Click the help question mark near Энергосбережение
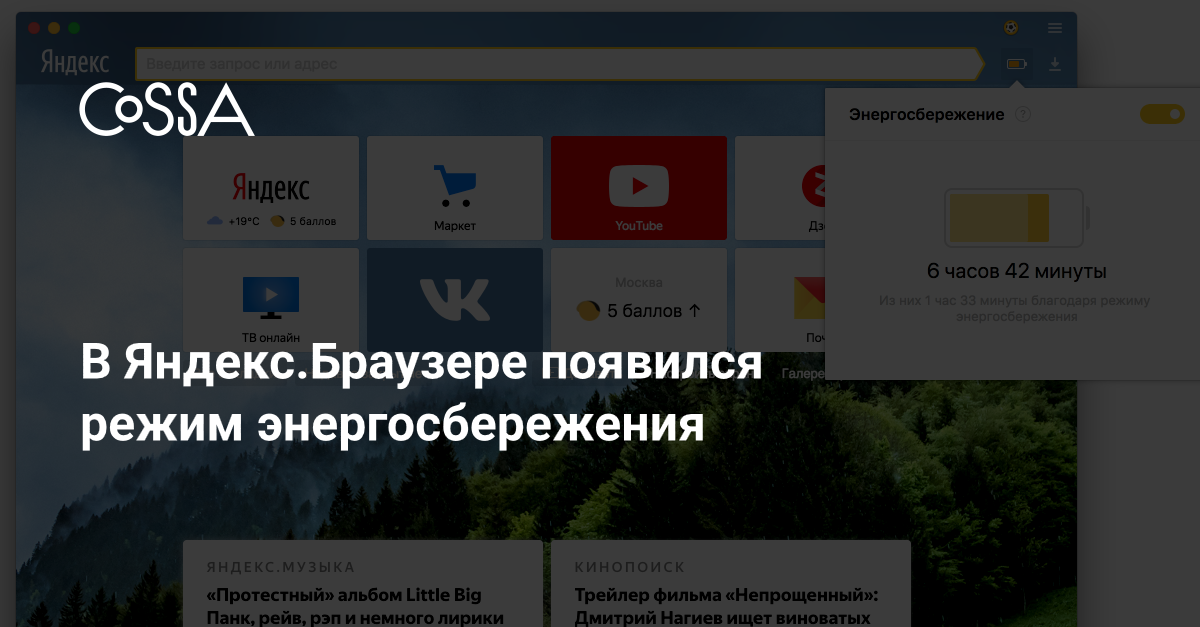This screenshot has height=627, width=1200. tap(1022, 115)
